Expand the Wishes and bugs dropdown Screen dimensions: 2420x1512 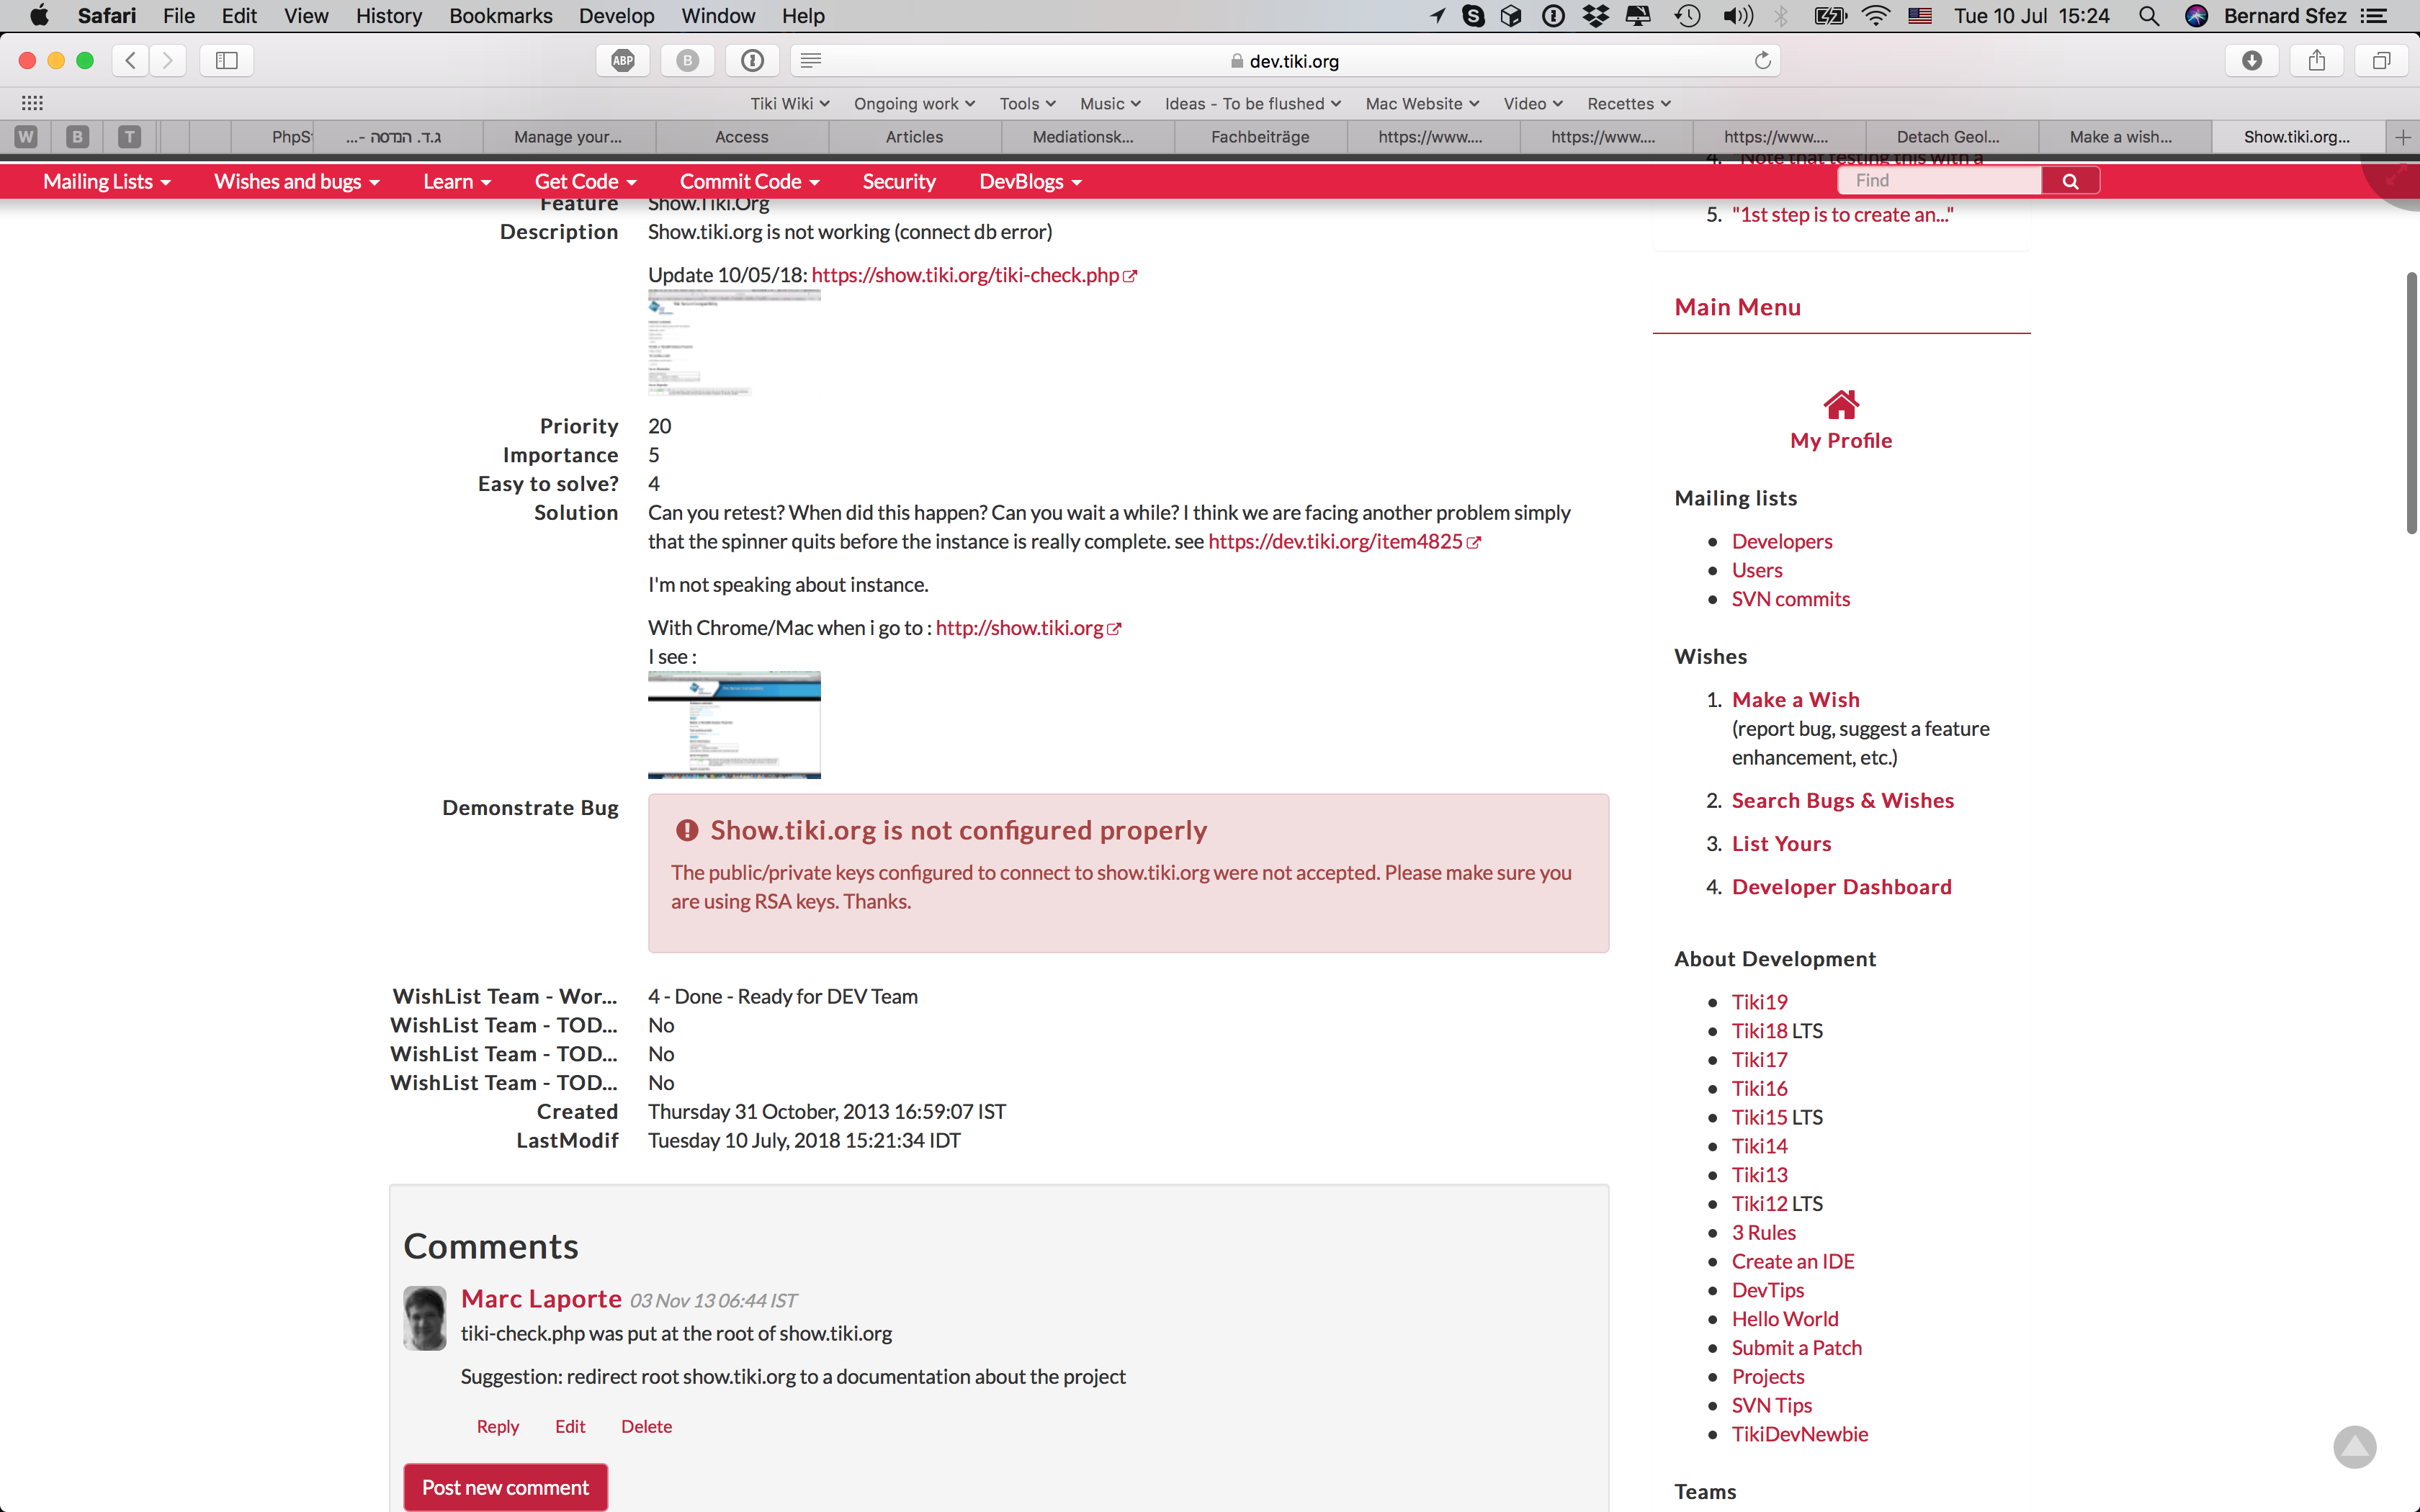click(x=297, y=182)
